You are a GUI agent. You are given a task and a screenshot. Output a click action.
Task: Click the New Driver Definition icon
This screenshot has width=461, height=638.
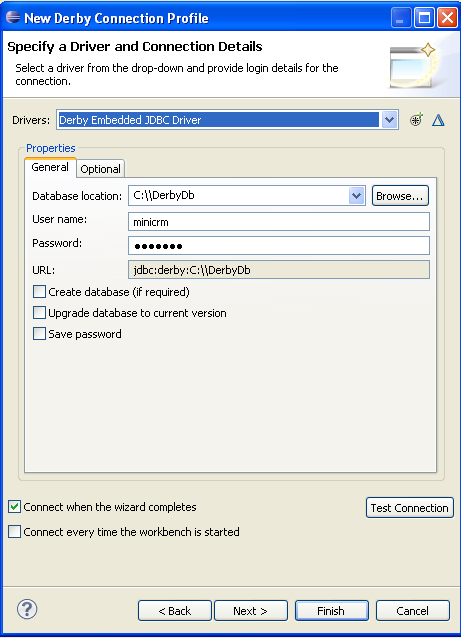(416, 120)
